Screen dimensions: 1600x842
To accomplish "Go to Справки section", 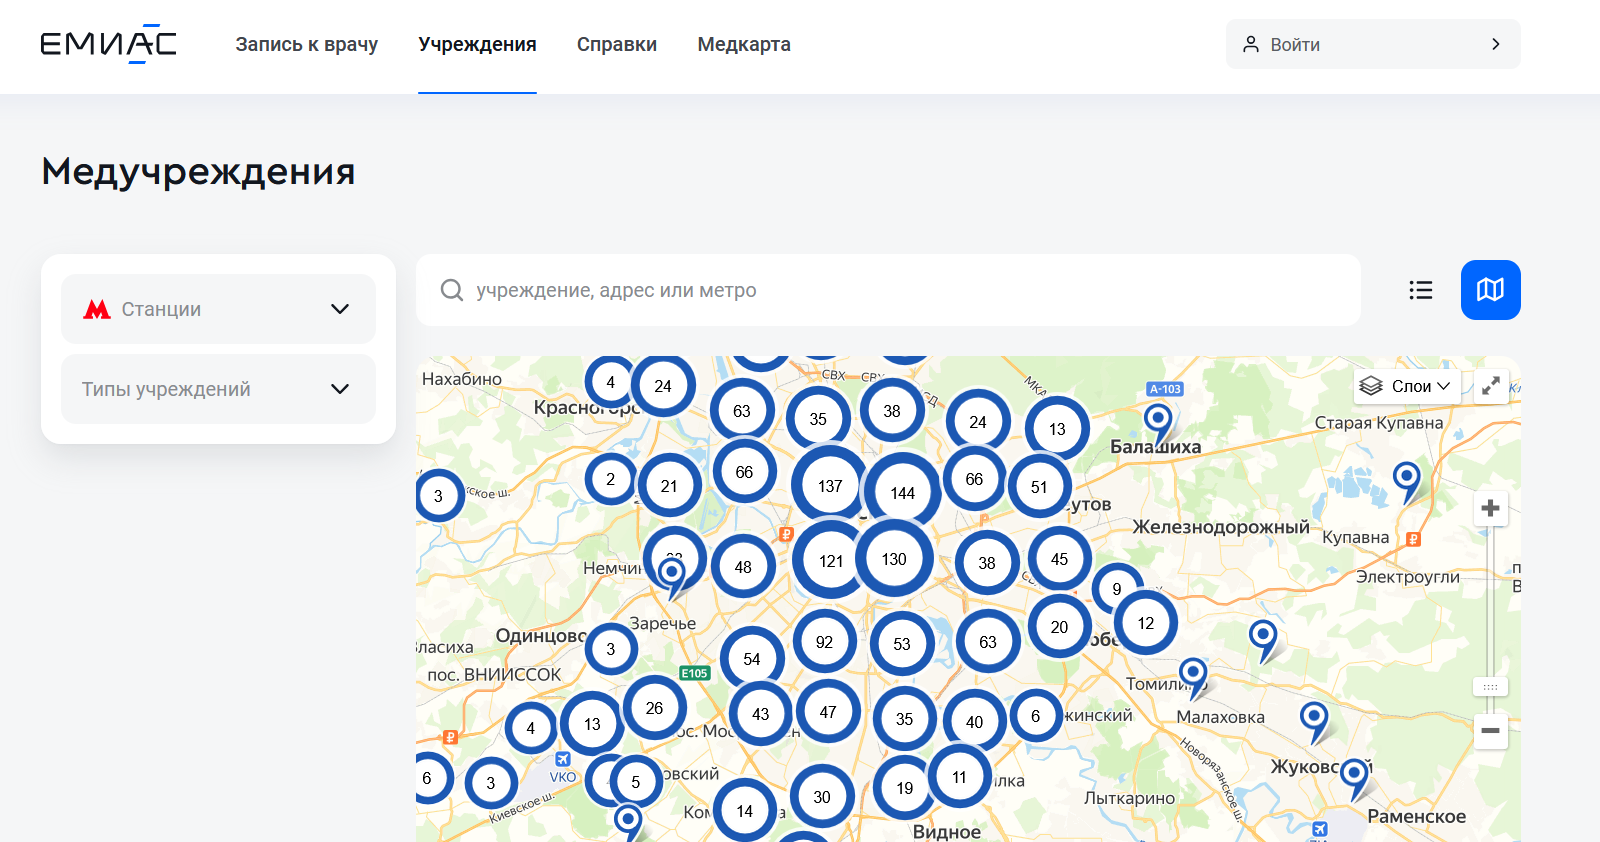I will [617, 44].
